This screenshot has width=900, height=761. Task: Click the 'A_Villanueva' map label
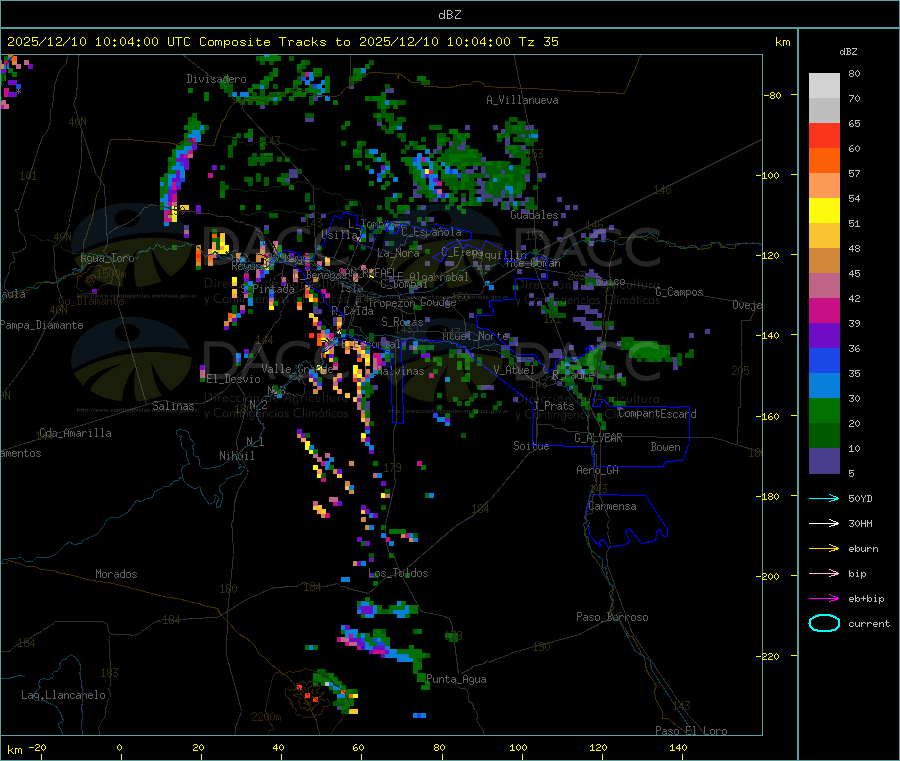(x=522, y=100)
